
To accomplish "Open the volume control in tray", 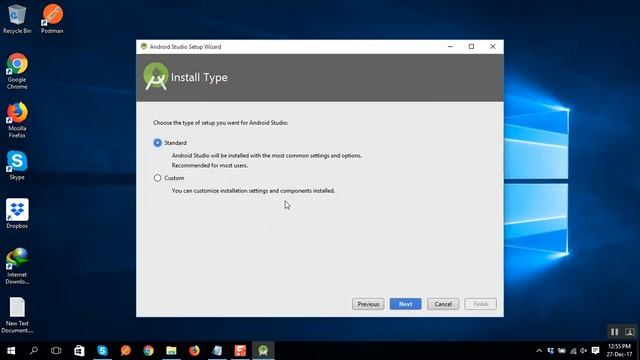I will [584, 351].
